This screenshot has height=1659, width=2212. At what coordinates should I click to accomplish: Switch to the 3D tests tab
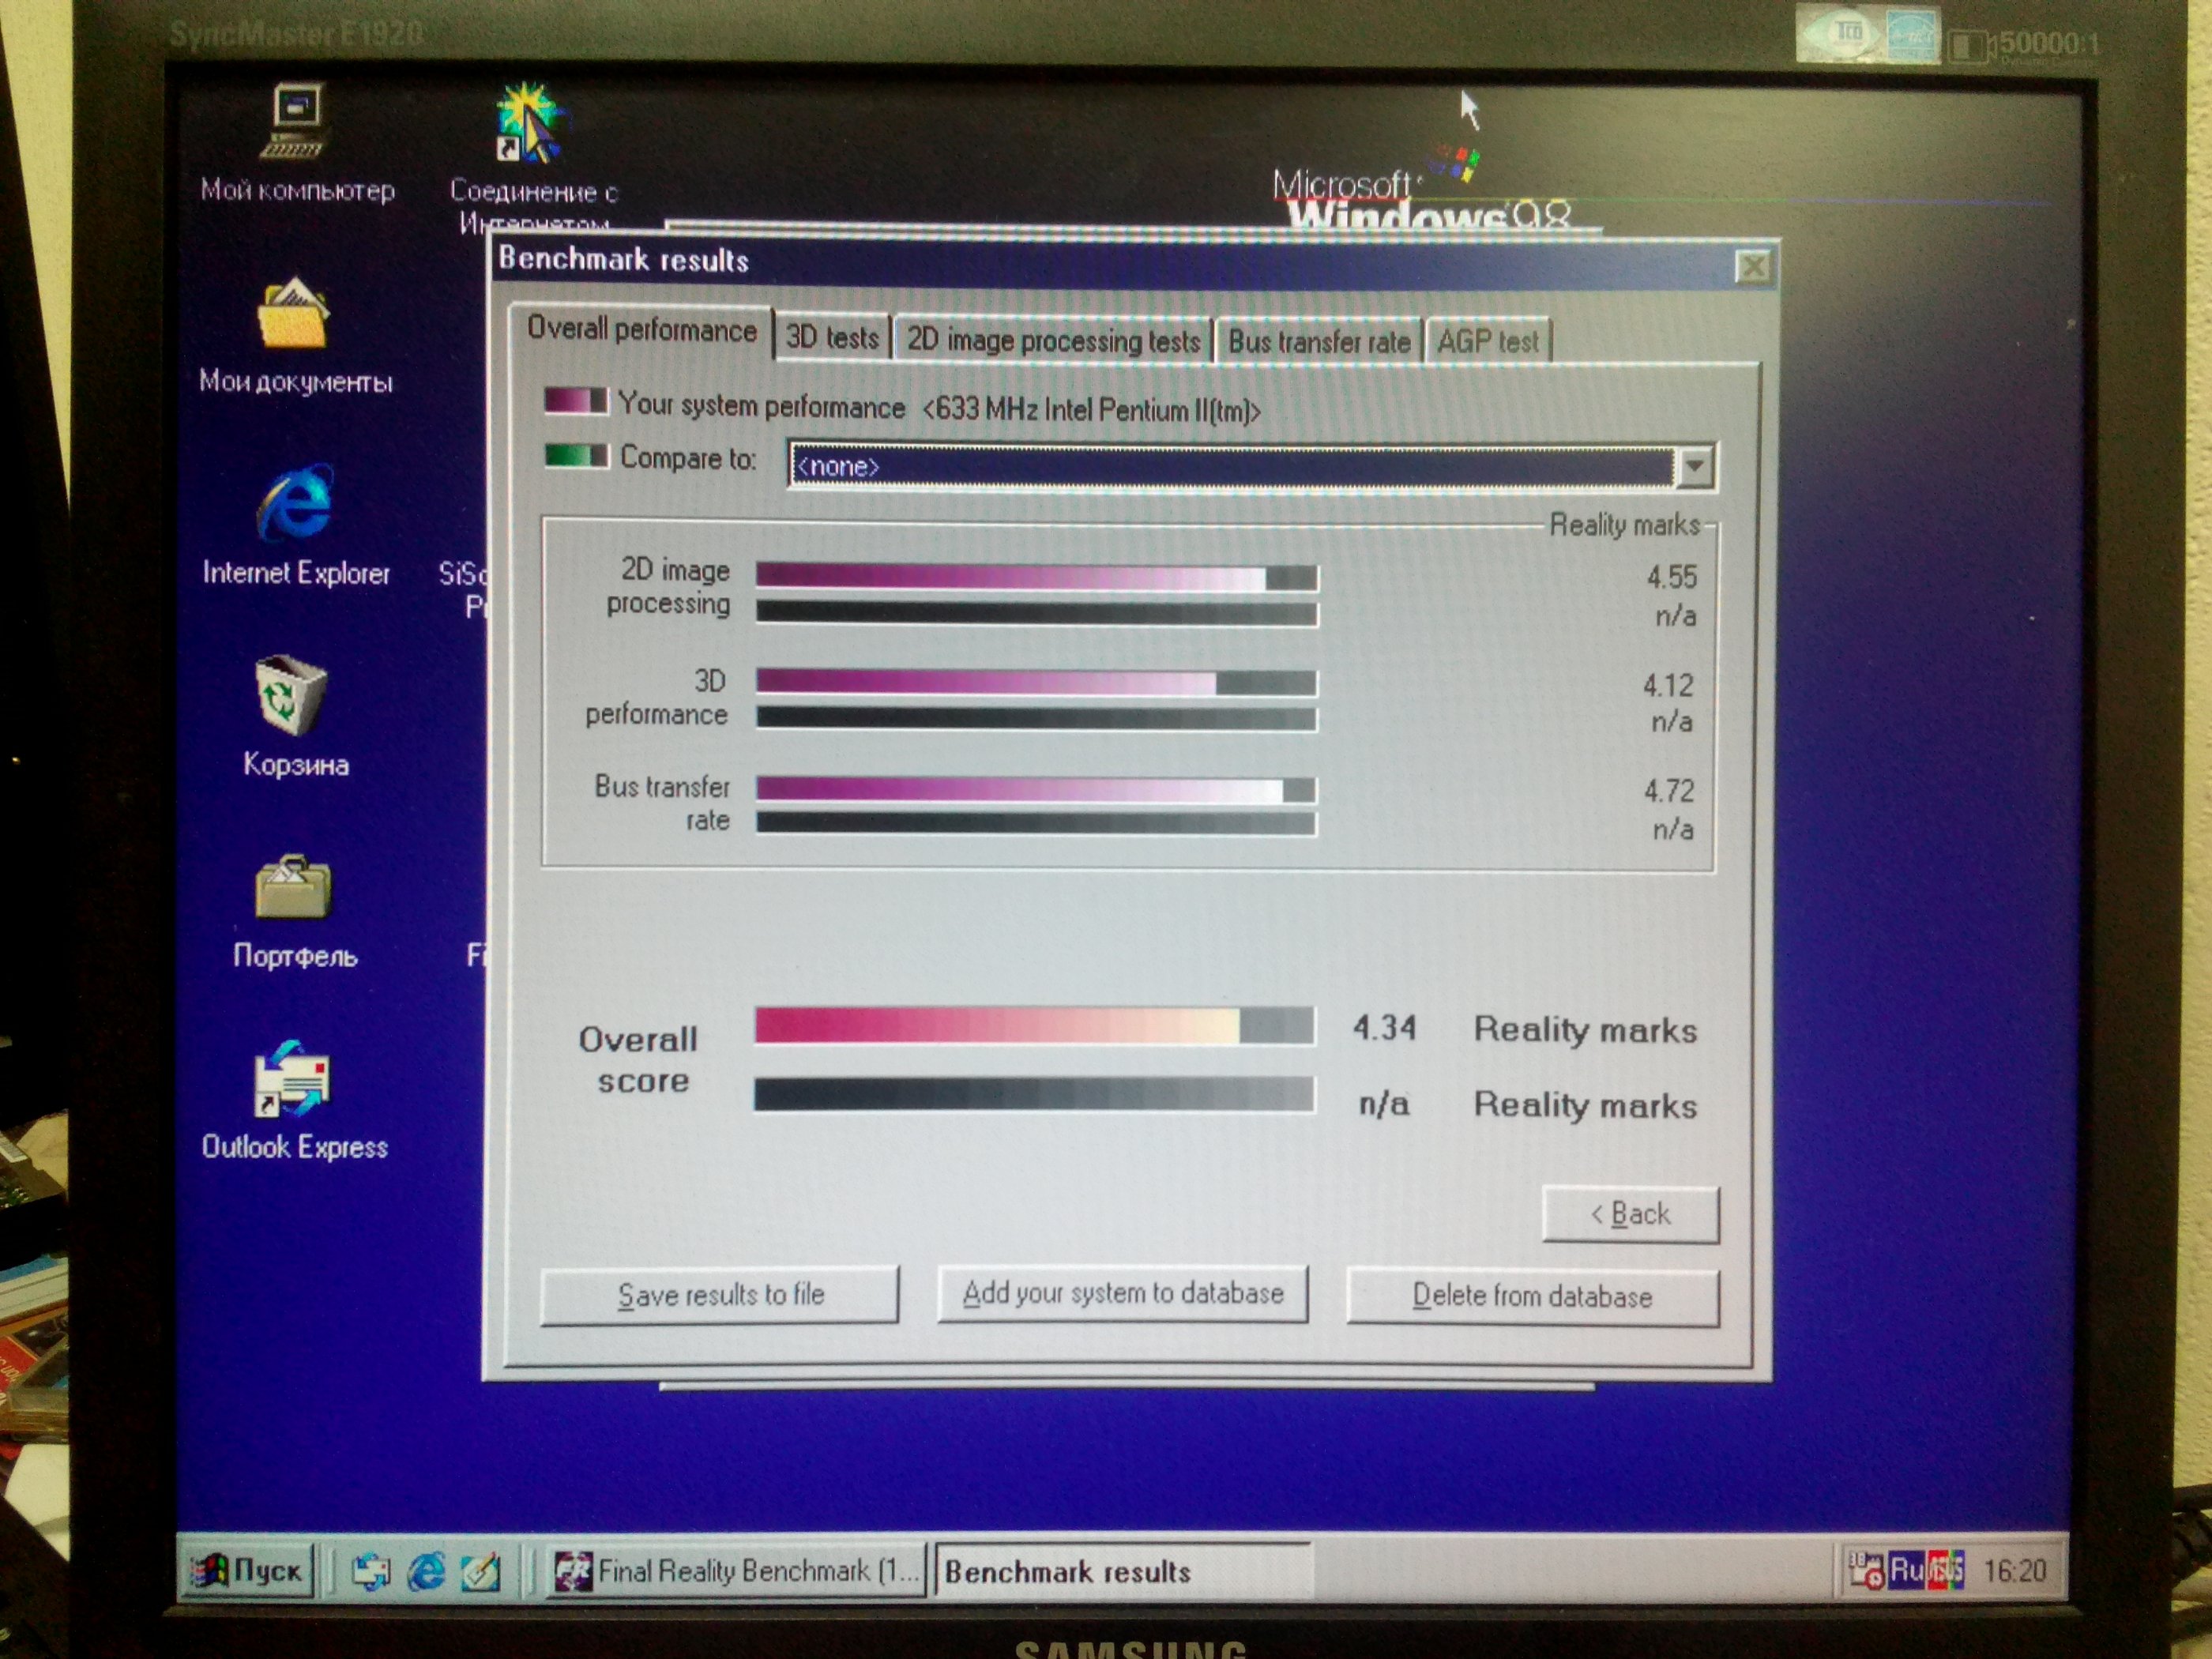point(831,338)
